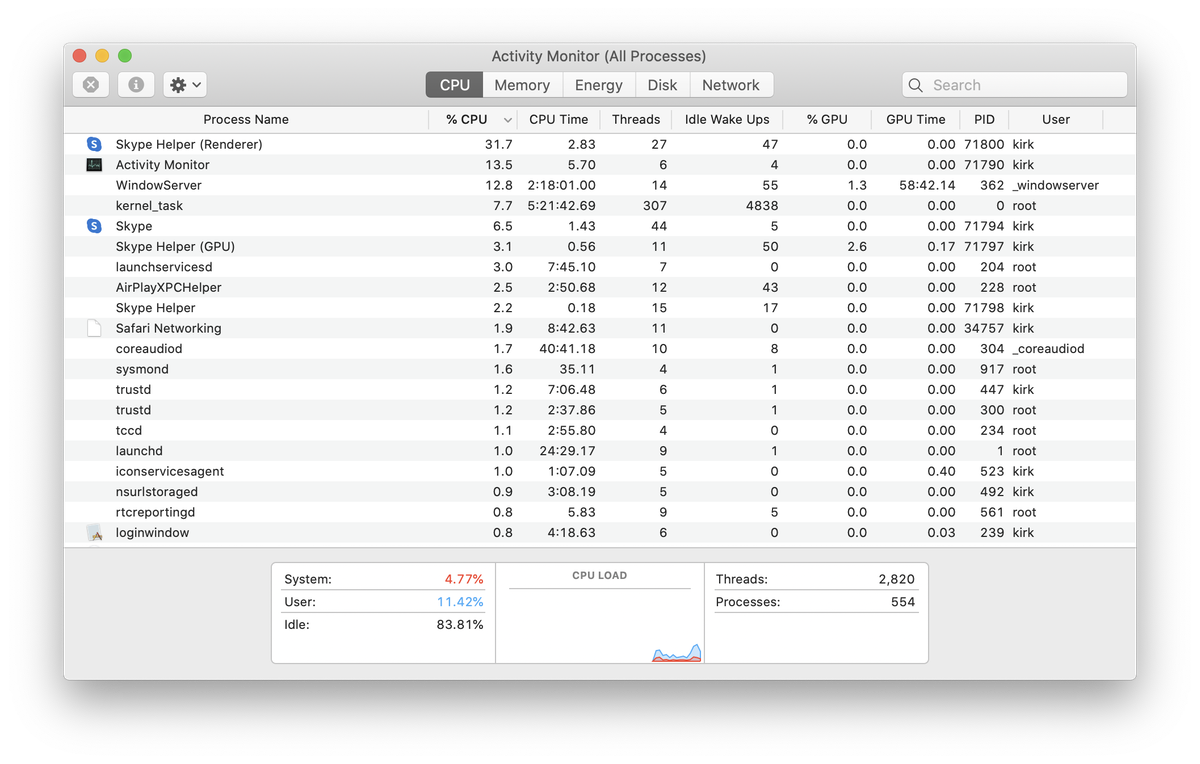Click the Idle 83.81% value
Screen dimensions: 1200x764
click(x=460, y=625)
